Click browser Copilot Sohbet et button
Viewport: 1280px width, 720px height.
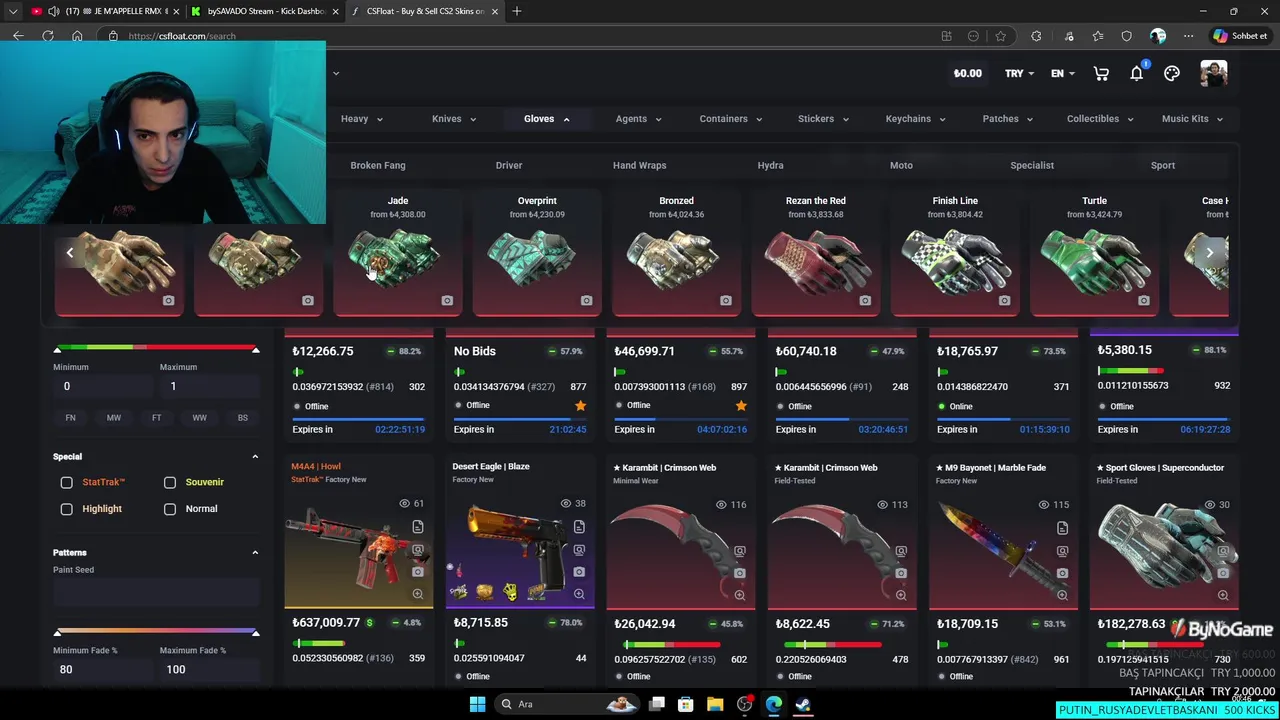click(x=1240, y=36)
